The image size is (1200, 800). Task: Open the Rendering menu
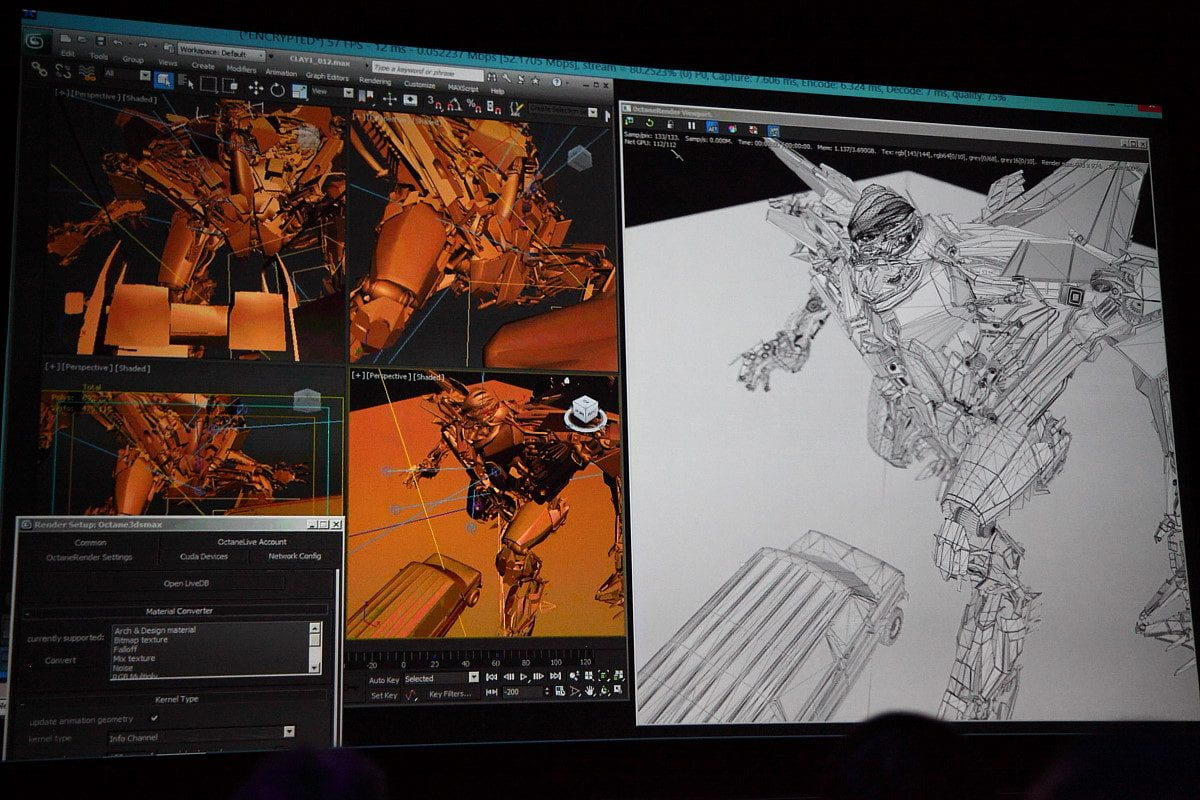[375, 80]
